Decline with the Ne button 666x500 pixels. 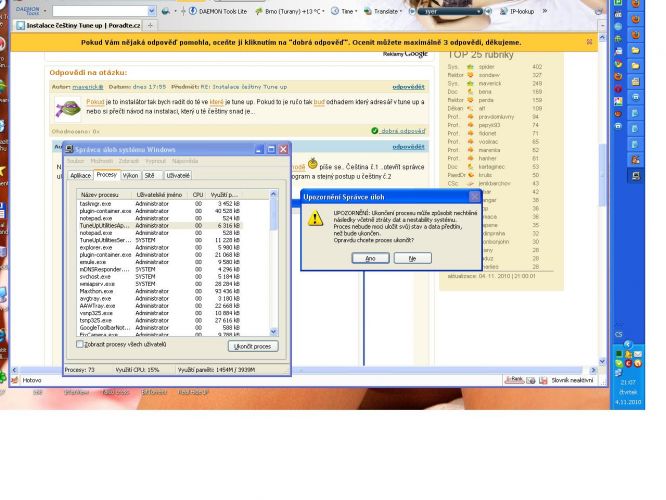[x=412, y=258]
